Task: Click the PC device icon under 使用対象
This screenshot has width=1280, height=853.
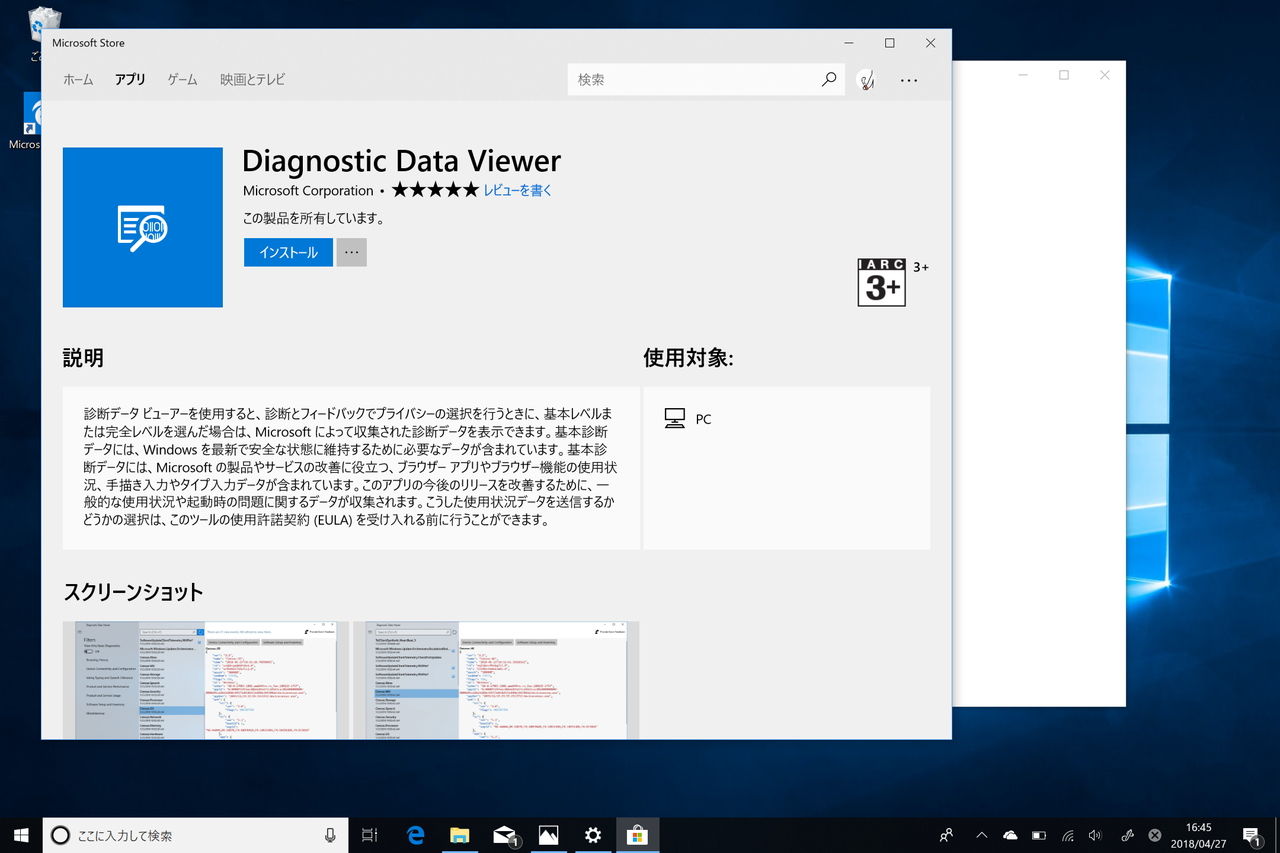Action: point(675,419)
